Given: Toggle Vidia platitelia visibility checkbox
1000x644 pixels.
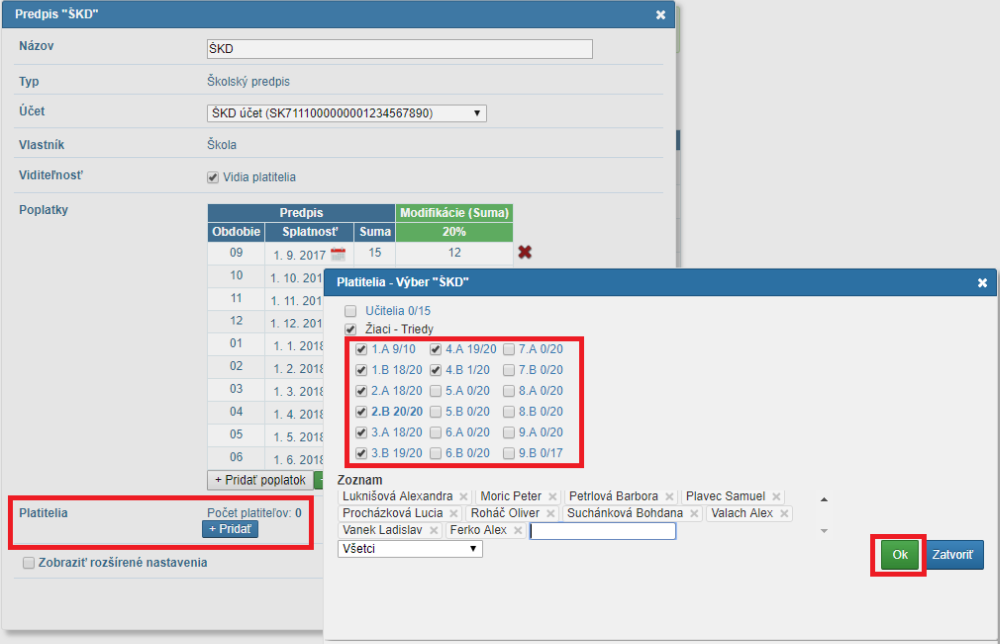Looking at the screenshot, I should point(213,178).
